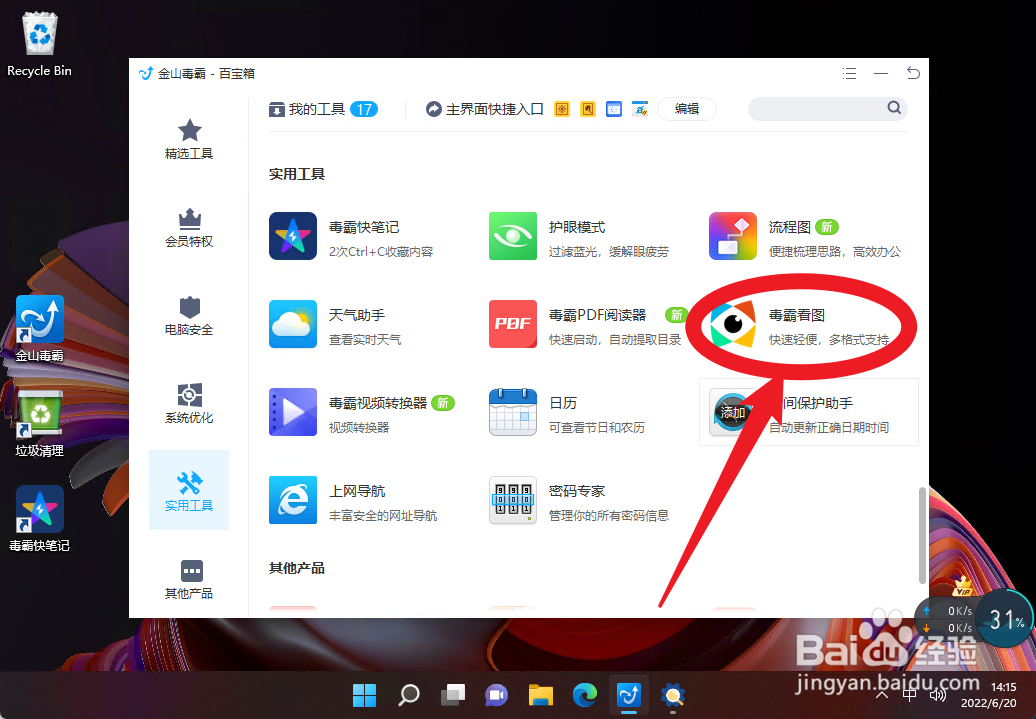Click the search magnifier icon
The width and height of the screenshot is (1036, 719).
click(894, 108)
